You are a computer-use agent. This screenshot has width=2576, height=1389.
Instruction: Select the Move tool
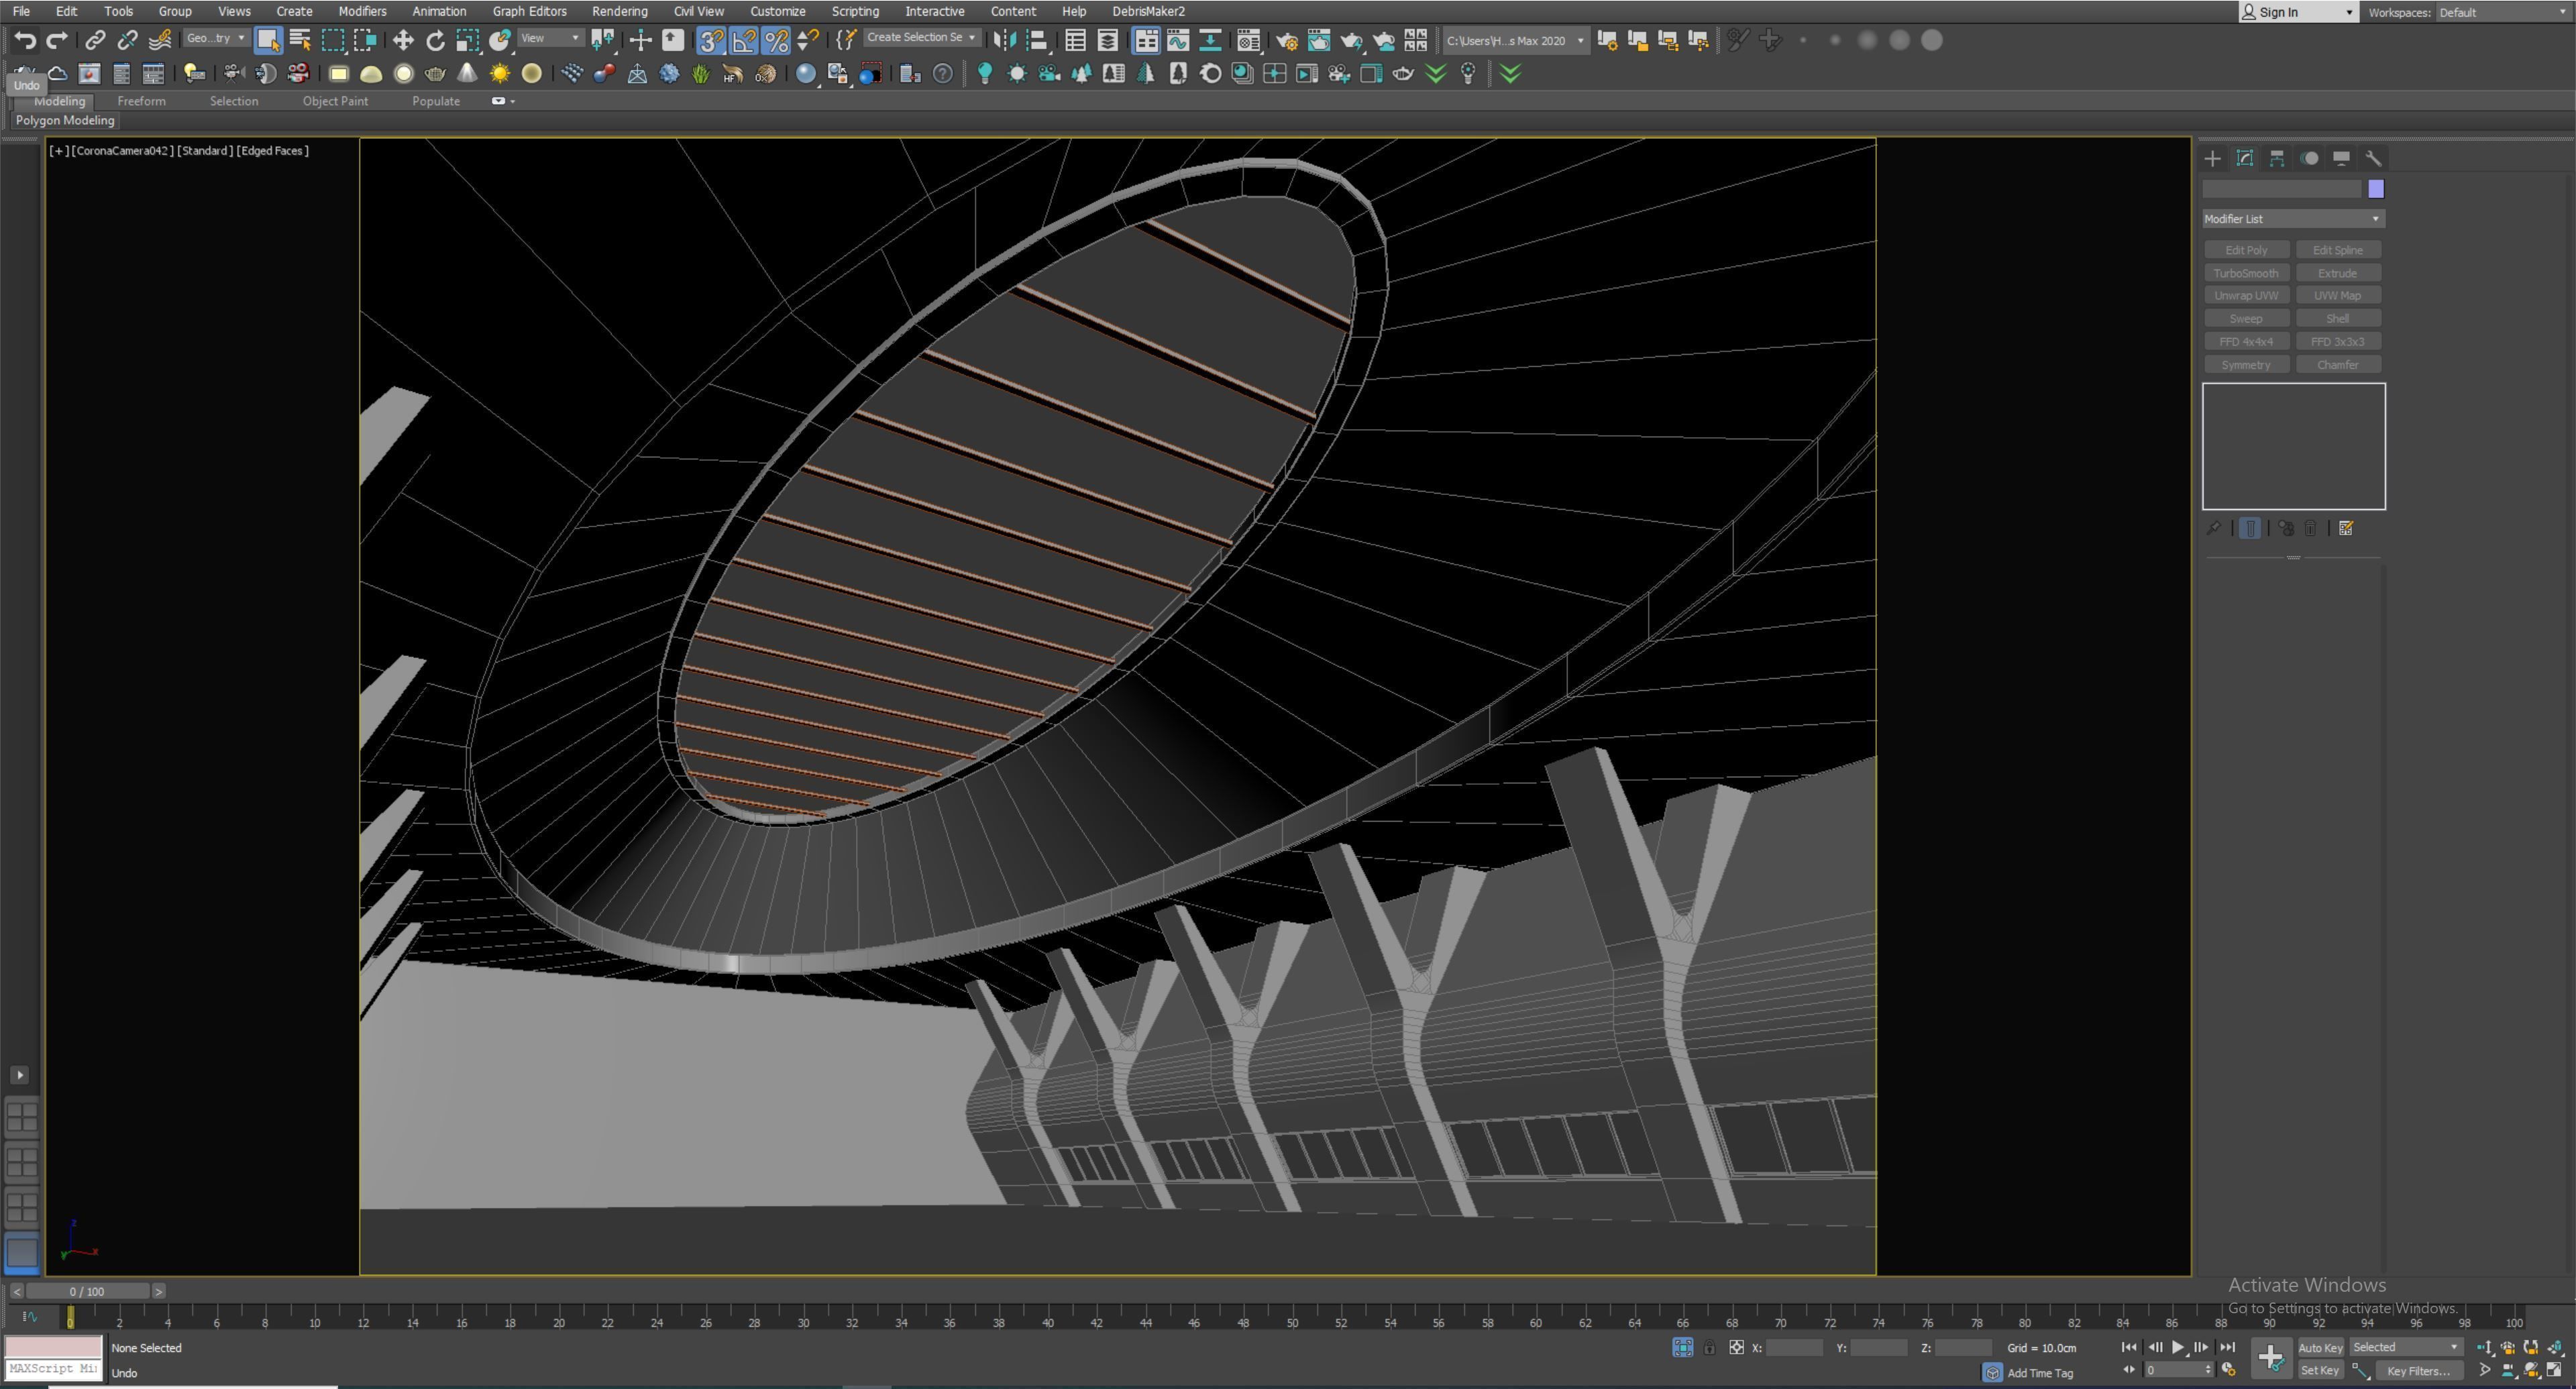(x=402, y=40)
